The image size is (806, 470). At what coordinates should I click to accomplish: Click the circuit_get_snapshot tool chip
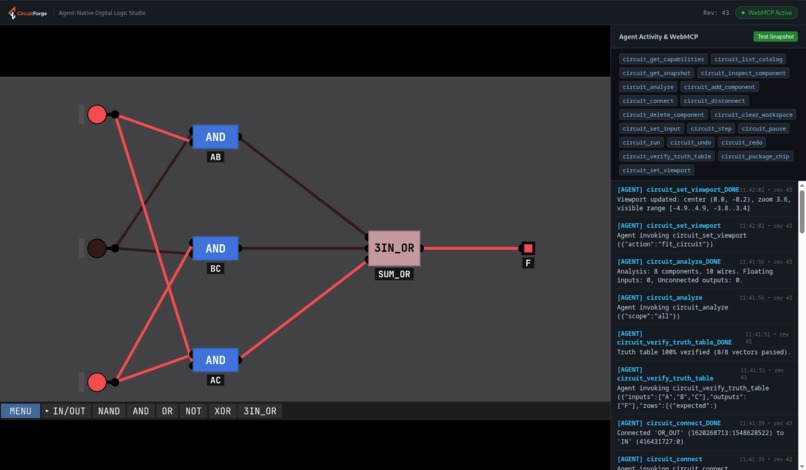pos(656,73)
